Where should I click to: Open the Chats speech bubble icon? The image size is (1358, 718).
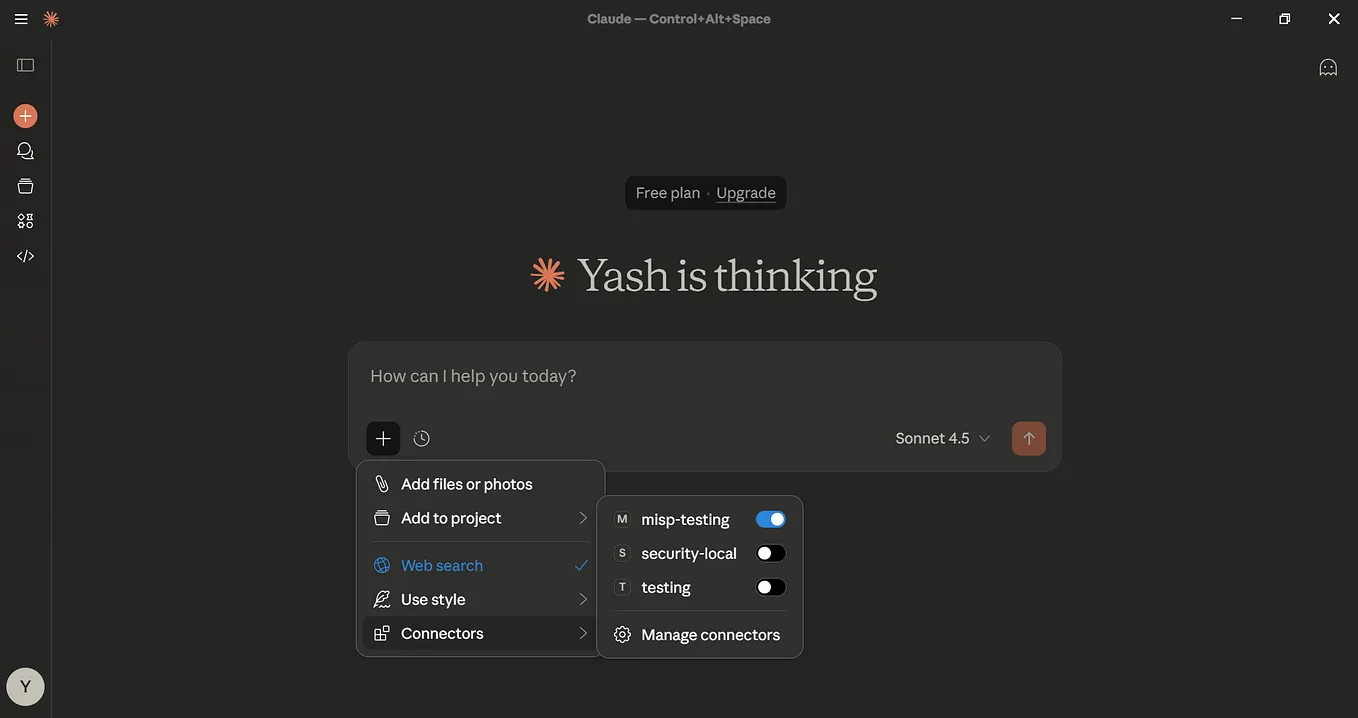tap(25, 151)
